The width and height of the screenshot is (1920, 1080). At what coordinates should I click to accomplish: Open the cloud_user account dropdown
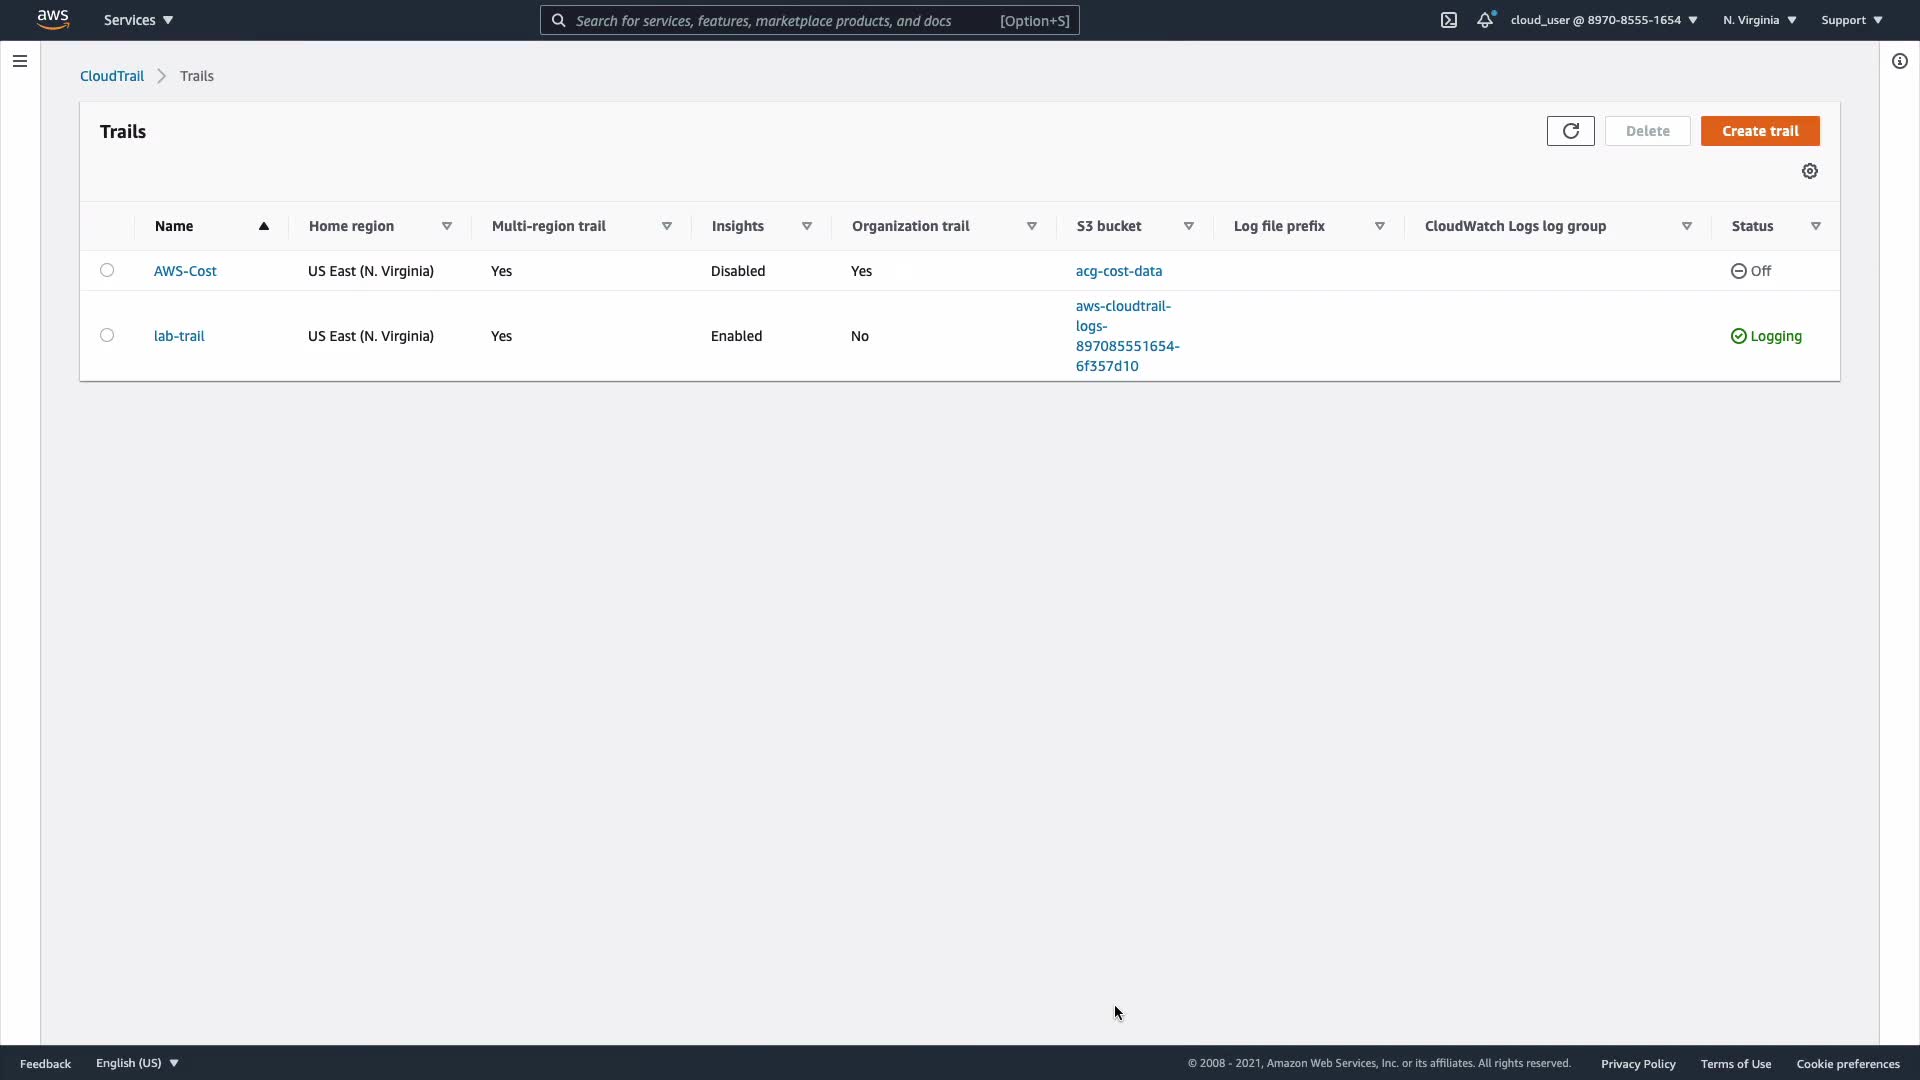coord(1603,20)
